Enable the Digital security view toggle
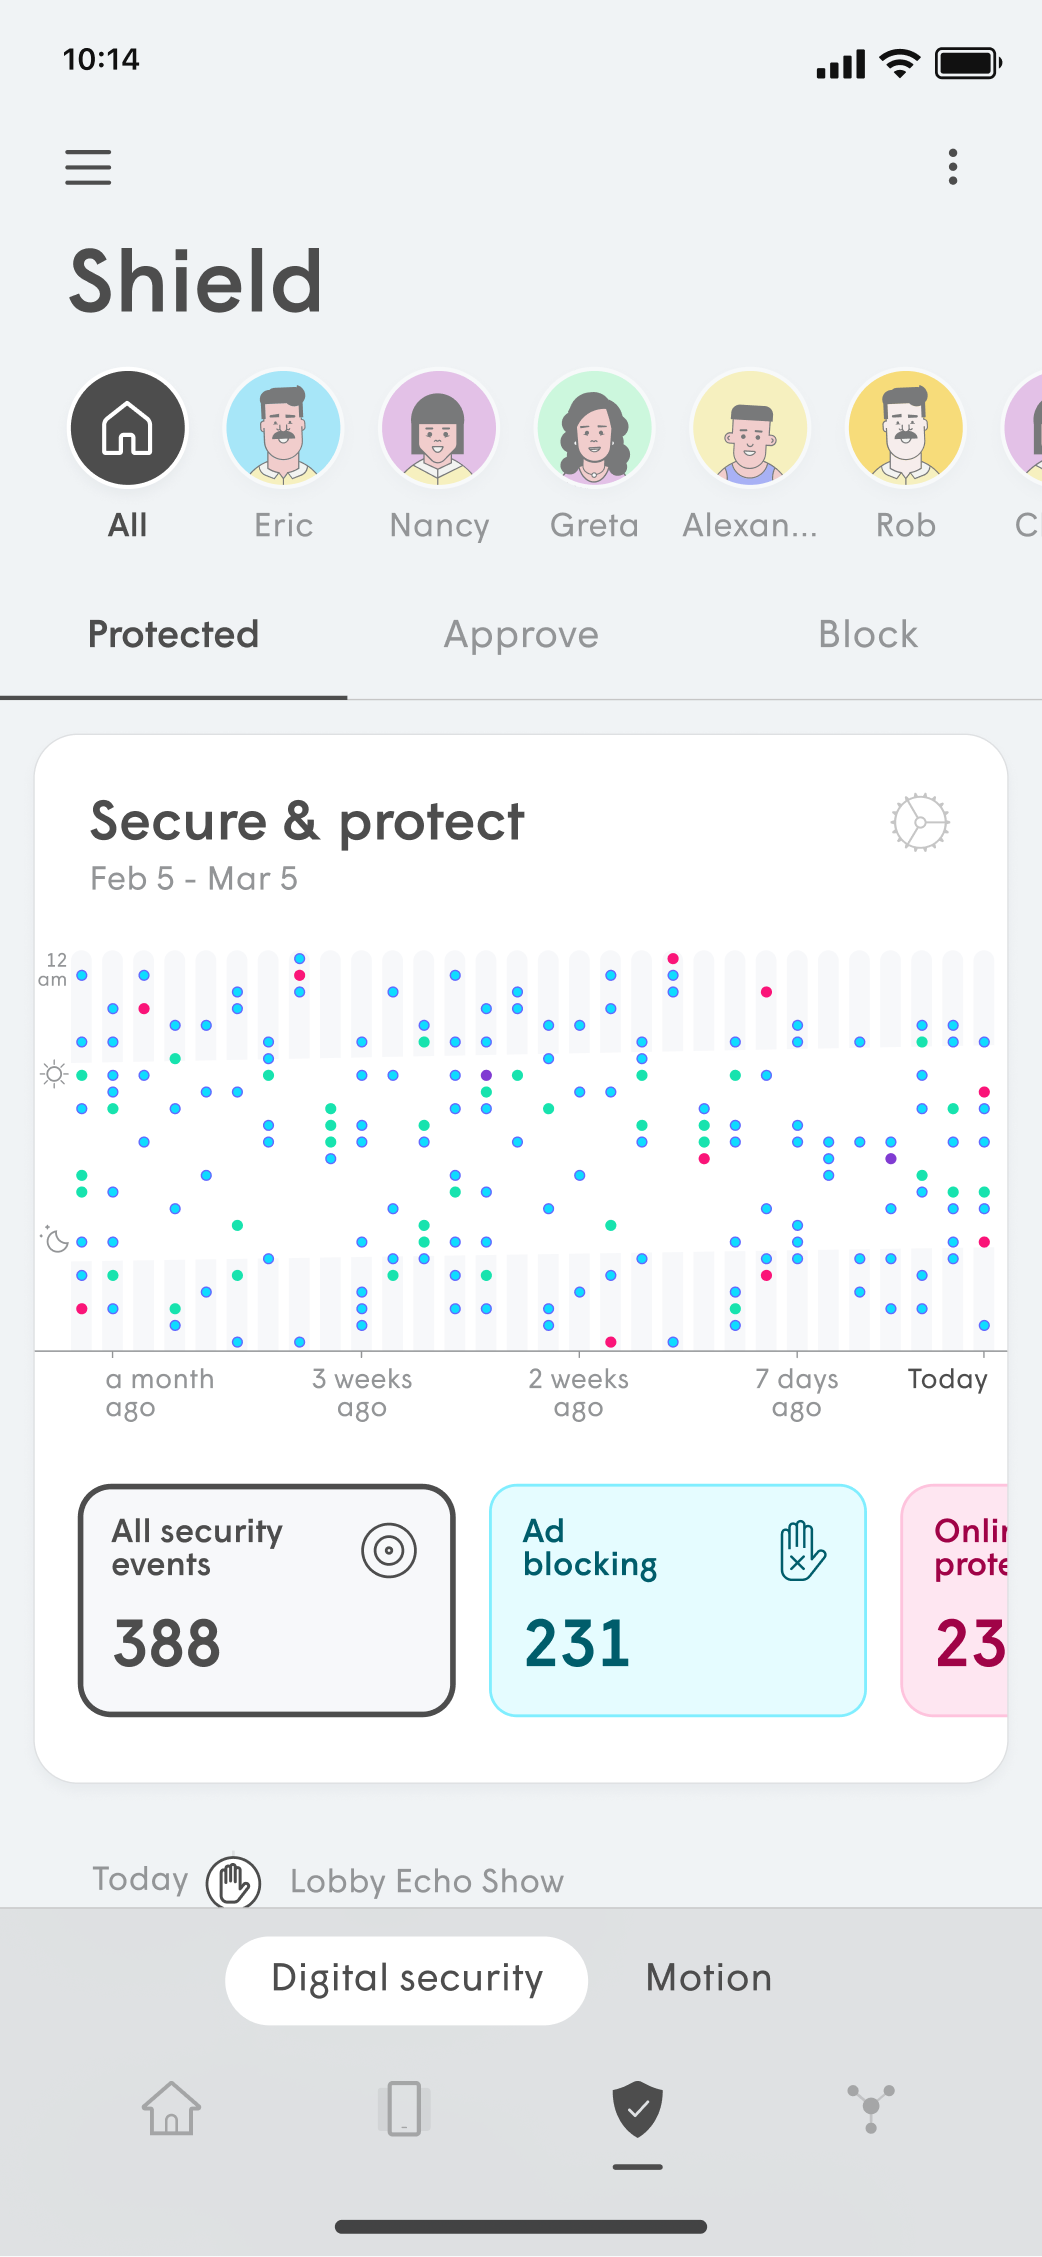This screenshot has width=1042, height=2257. [407, 1979]
